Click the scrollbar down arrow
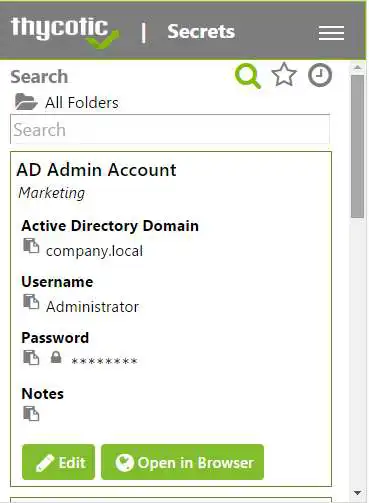The height and width of the screenshot is (503, 369). click(x=358, y=492)
